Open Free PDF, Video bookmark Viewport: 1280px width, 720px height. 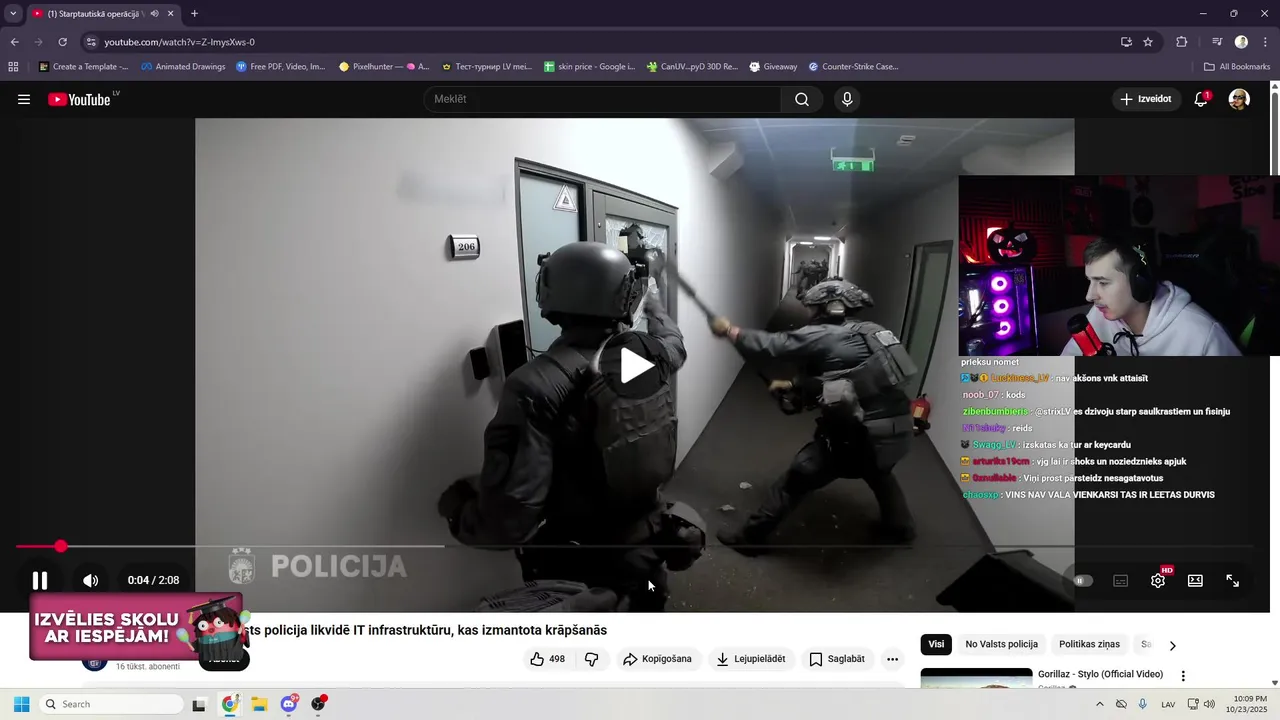click(x=281, y=67)
